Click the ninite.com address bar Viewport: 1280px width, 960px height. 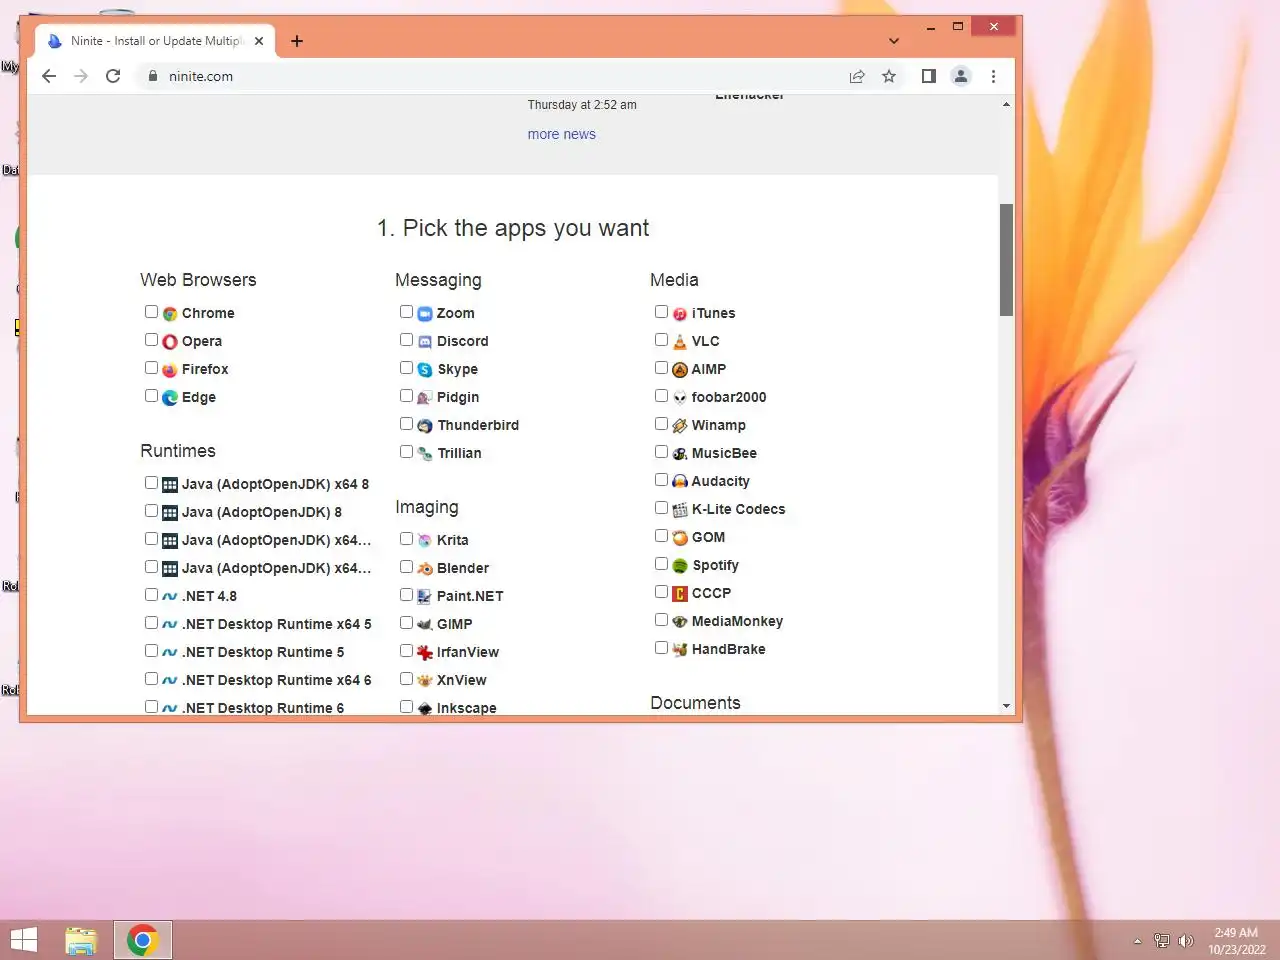coord(490,76)
